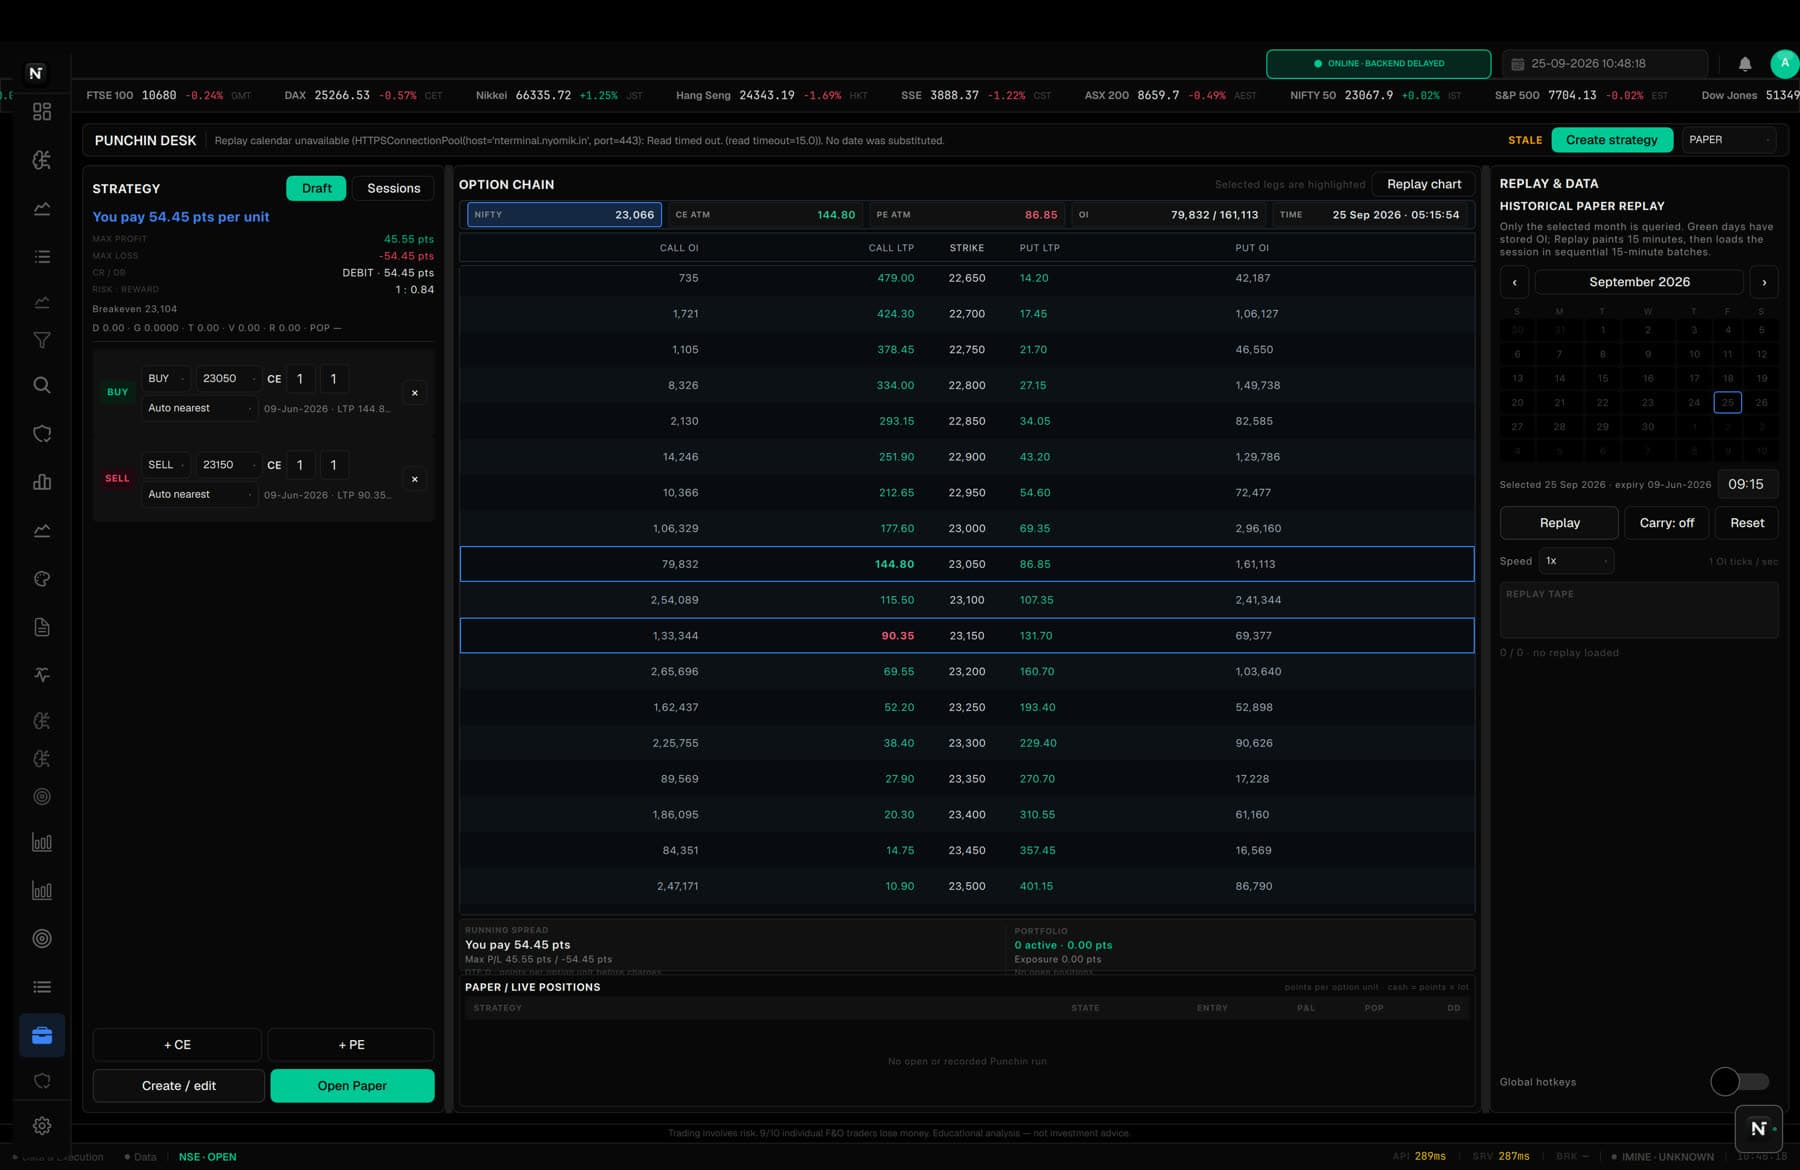Click the Nikkei 66335.72 ticker entry

pyautogui.click(x=560, y=96)
